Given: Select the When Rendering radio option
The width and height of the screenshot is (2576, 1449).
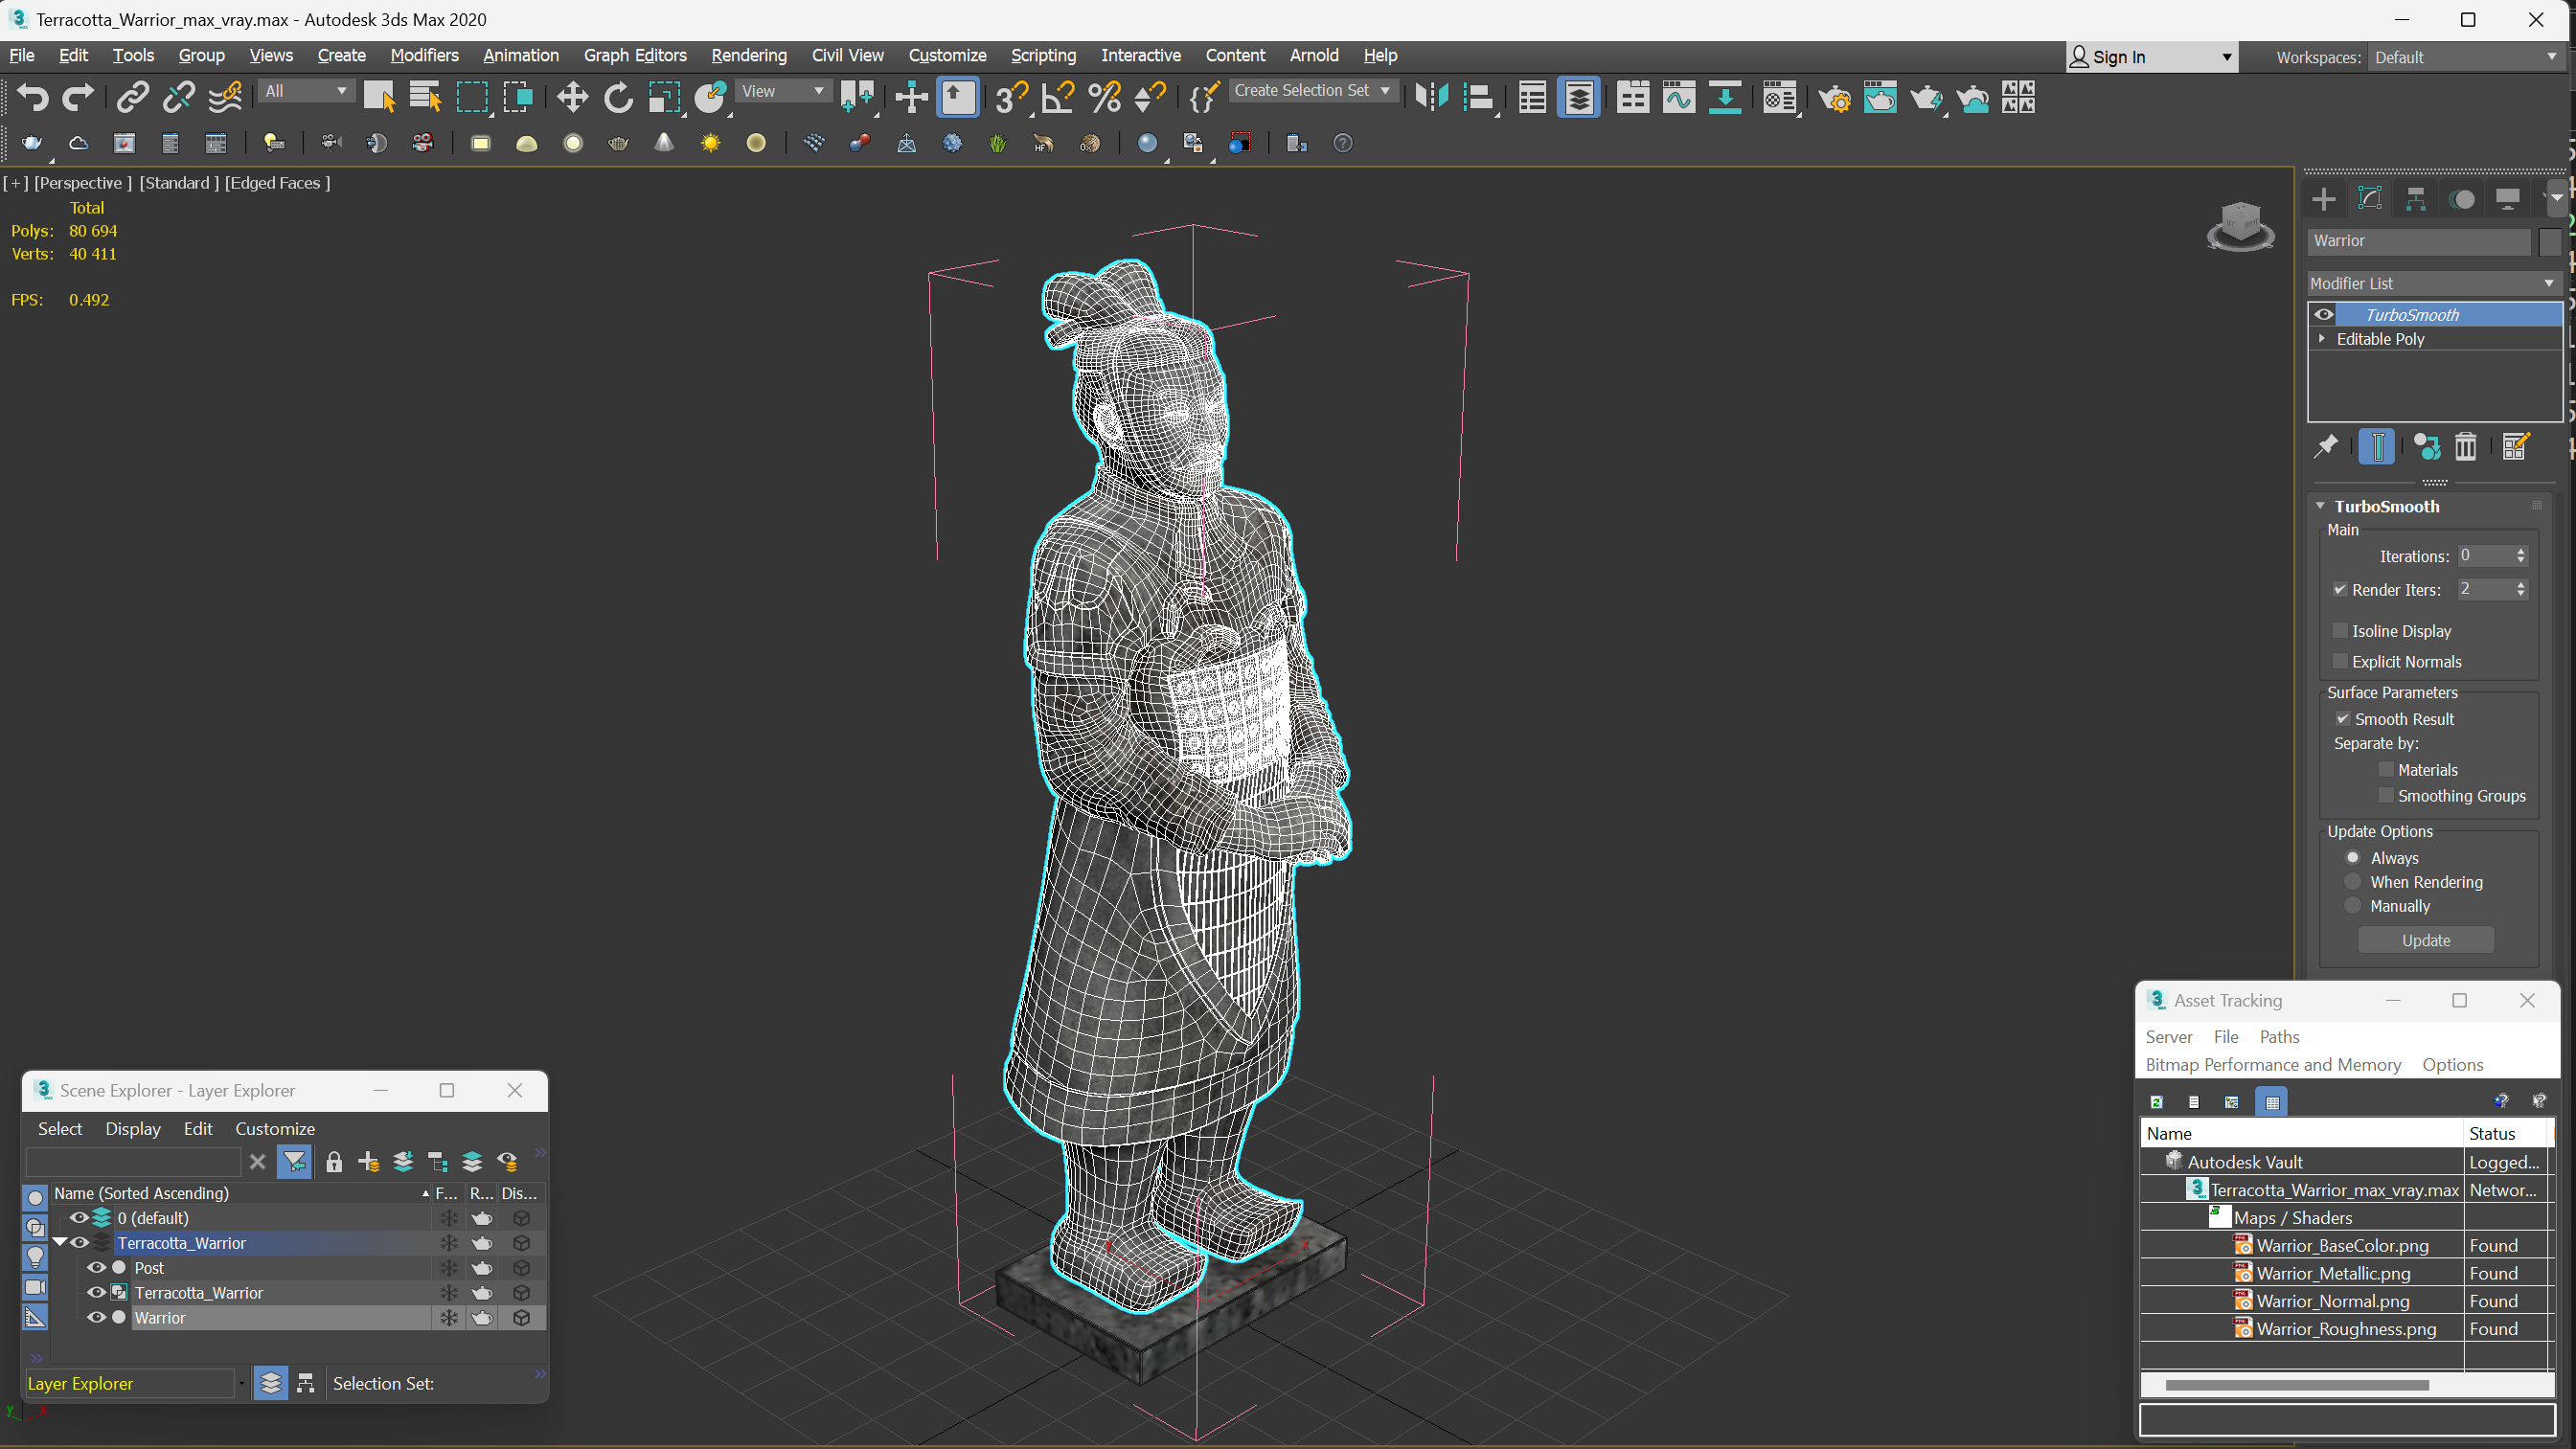Looking at the screenshot, I should pos(2352,882).
